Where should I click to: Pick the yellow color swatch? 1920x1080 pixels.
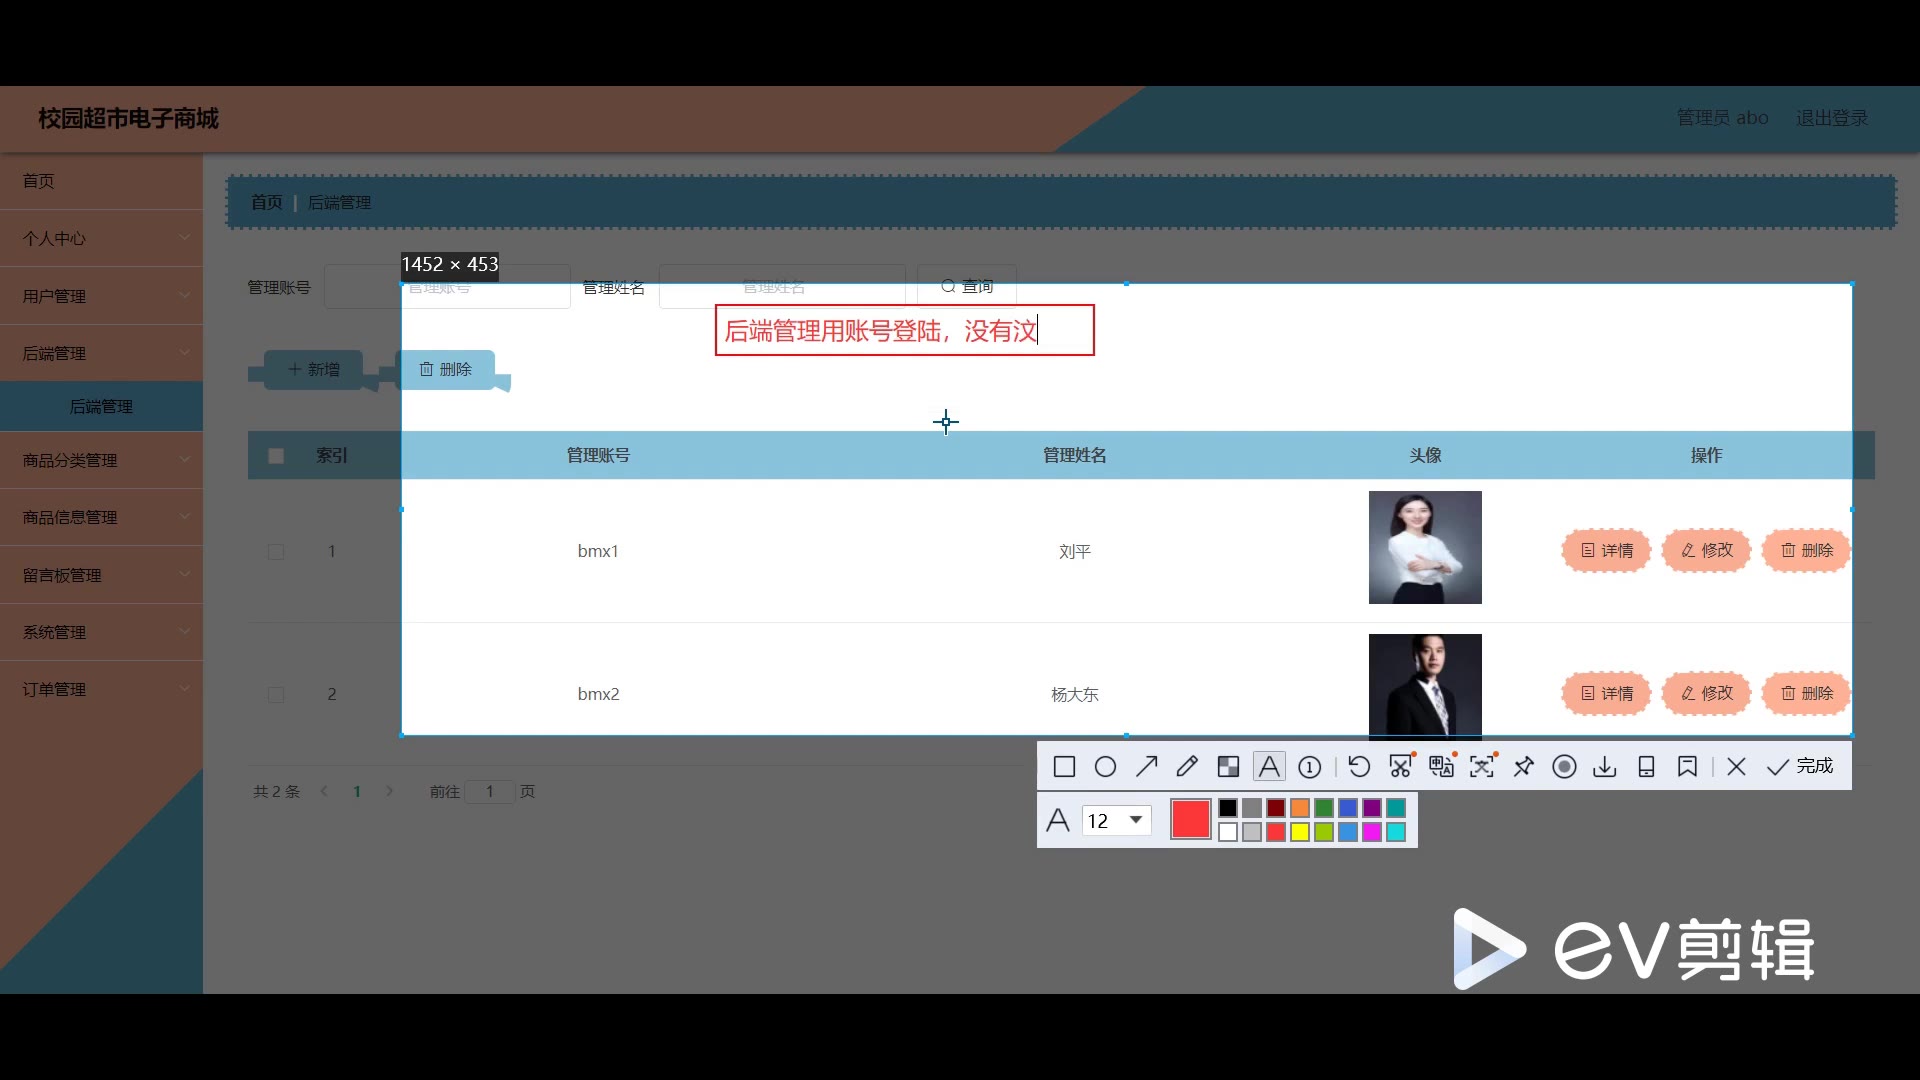(x=1300, y=832)
